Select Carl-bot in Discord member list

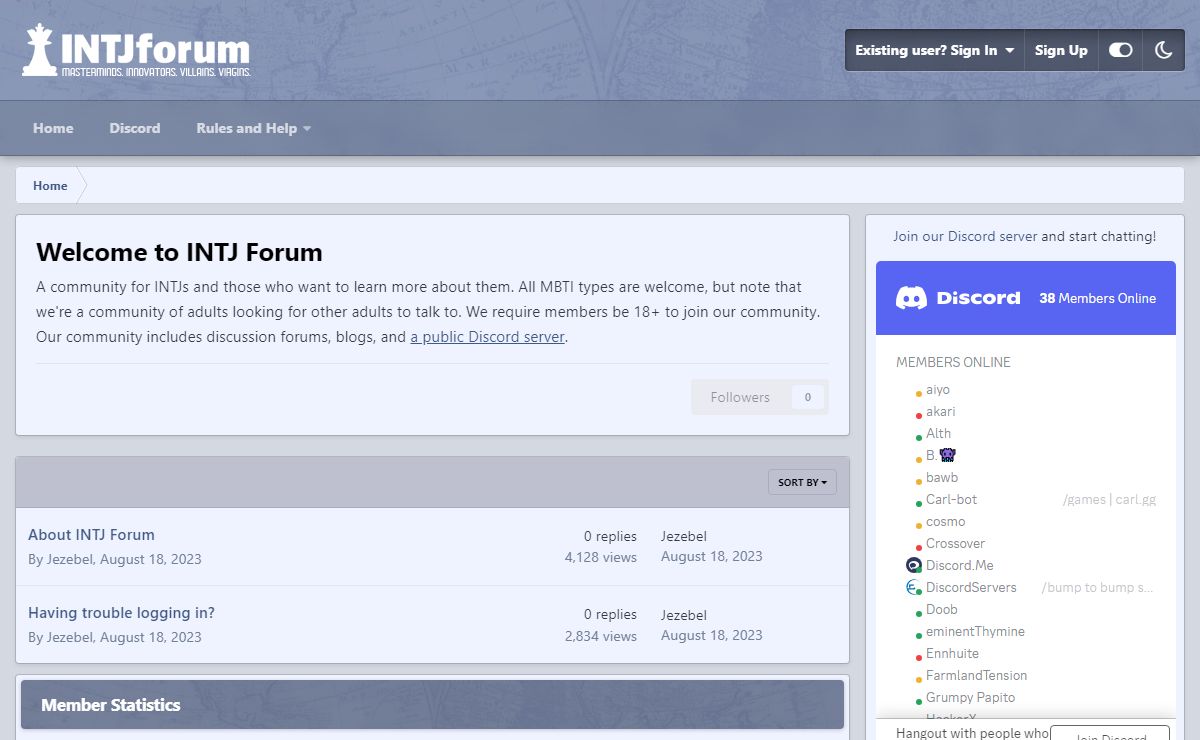pos(951,499)
